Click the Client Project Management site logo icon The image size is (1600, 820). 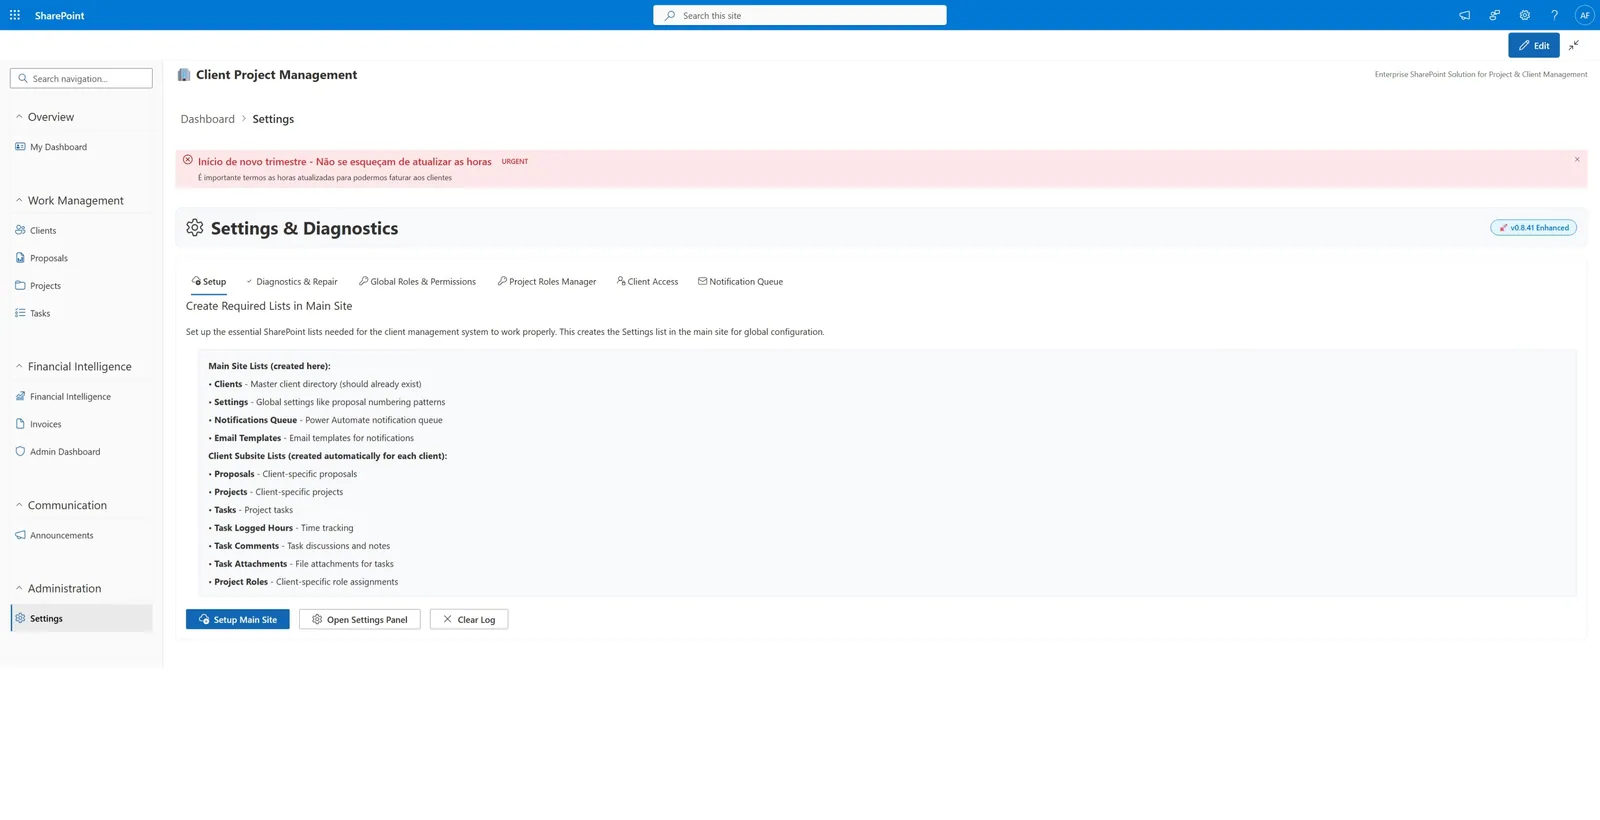click(184, 75)
